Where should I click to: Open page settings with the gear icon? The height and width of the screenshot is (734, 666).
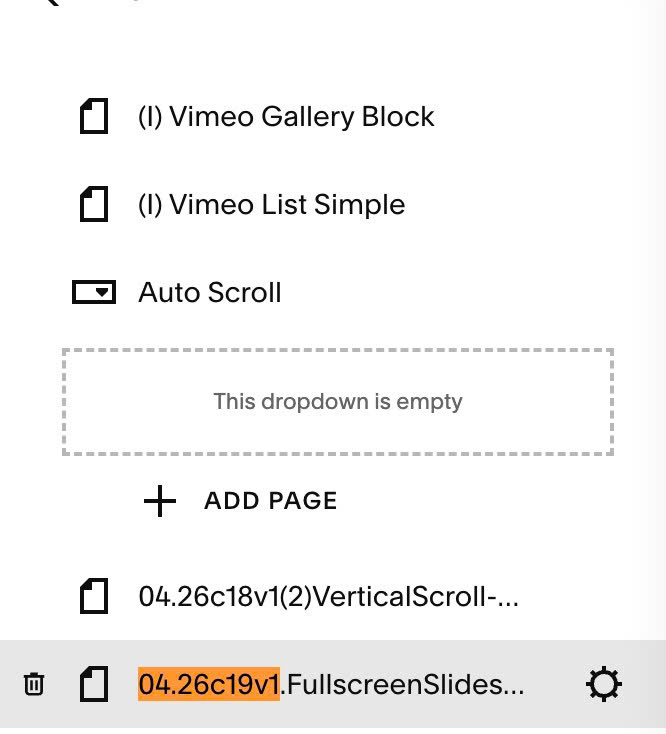[604, 685]
